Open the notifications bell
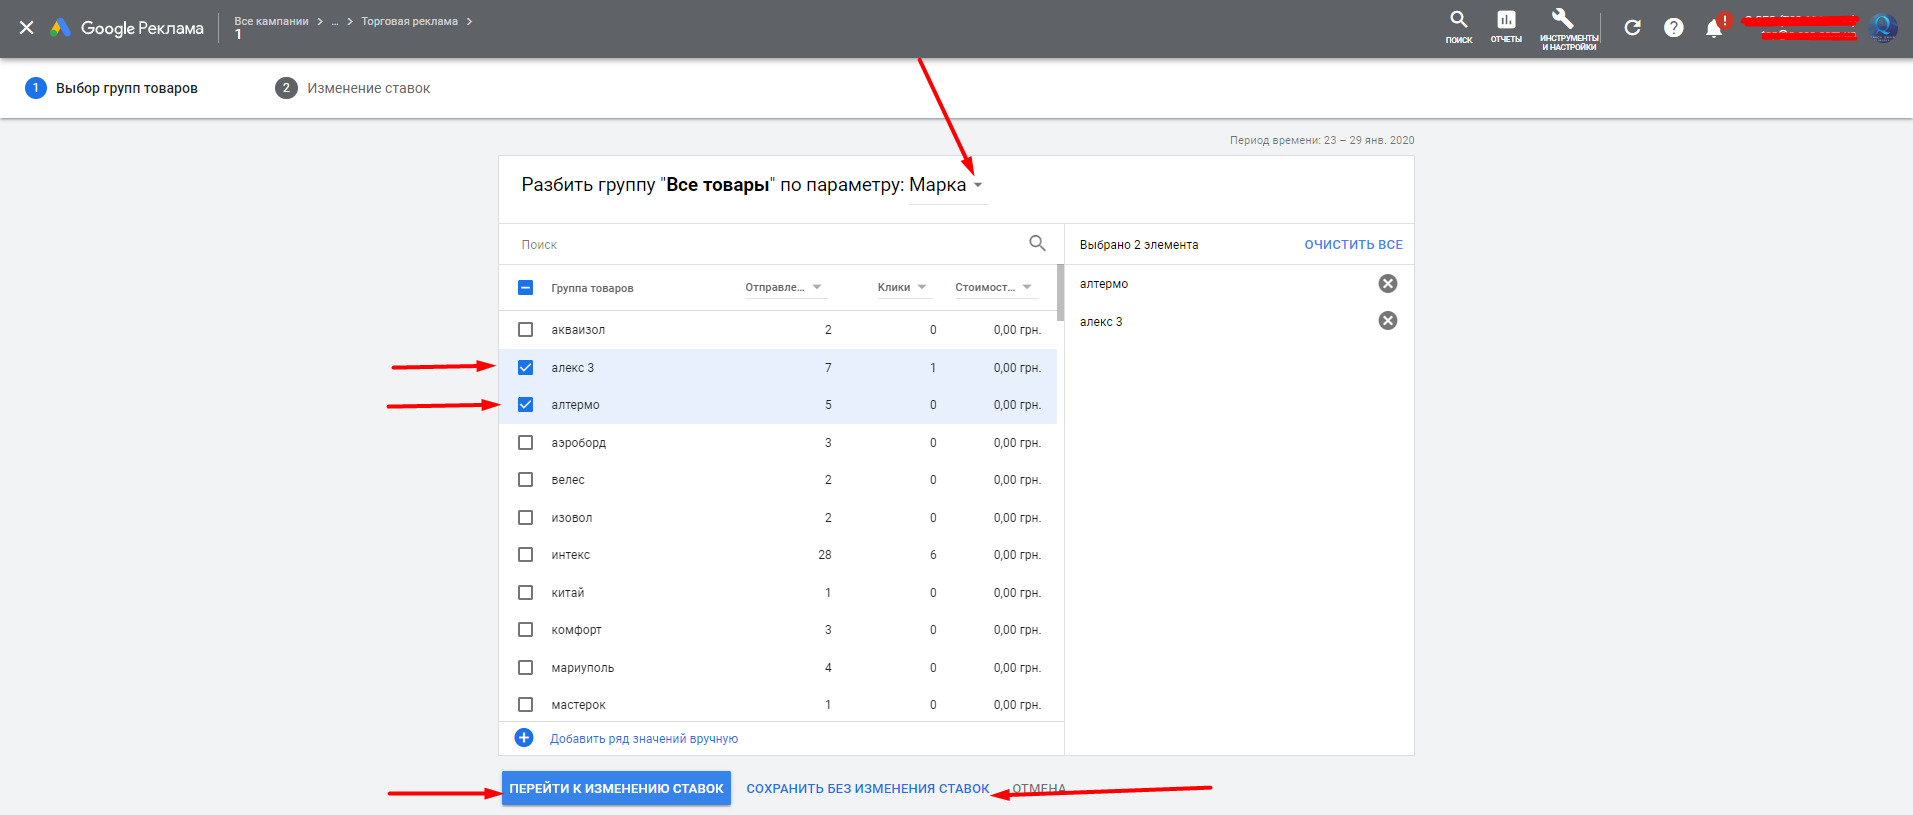This screenshot has width=1913, height=815. tap(1714, 28)
